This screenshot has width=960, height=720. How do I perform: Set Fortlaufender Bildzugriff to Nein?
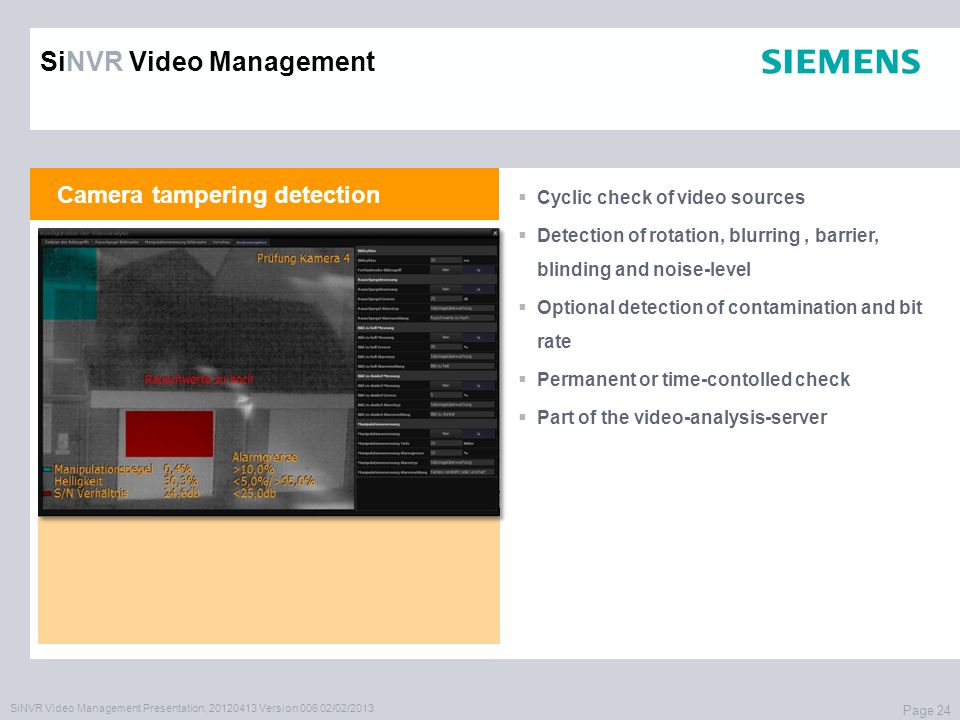pos(446,269)
